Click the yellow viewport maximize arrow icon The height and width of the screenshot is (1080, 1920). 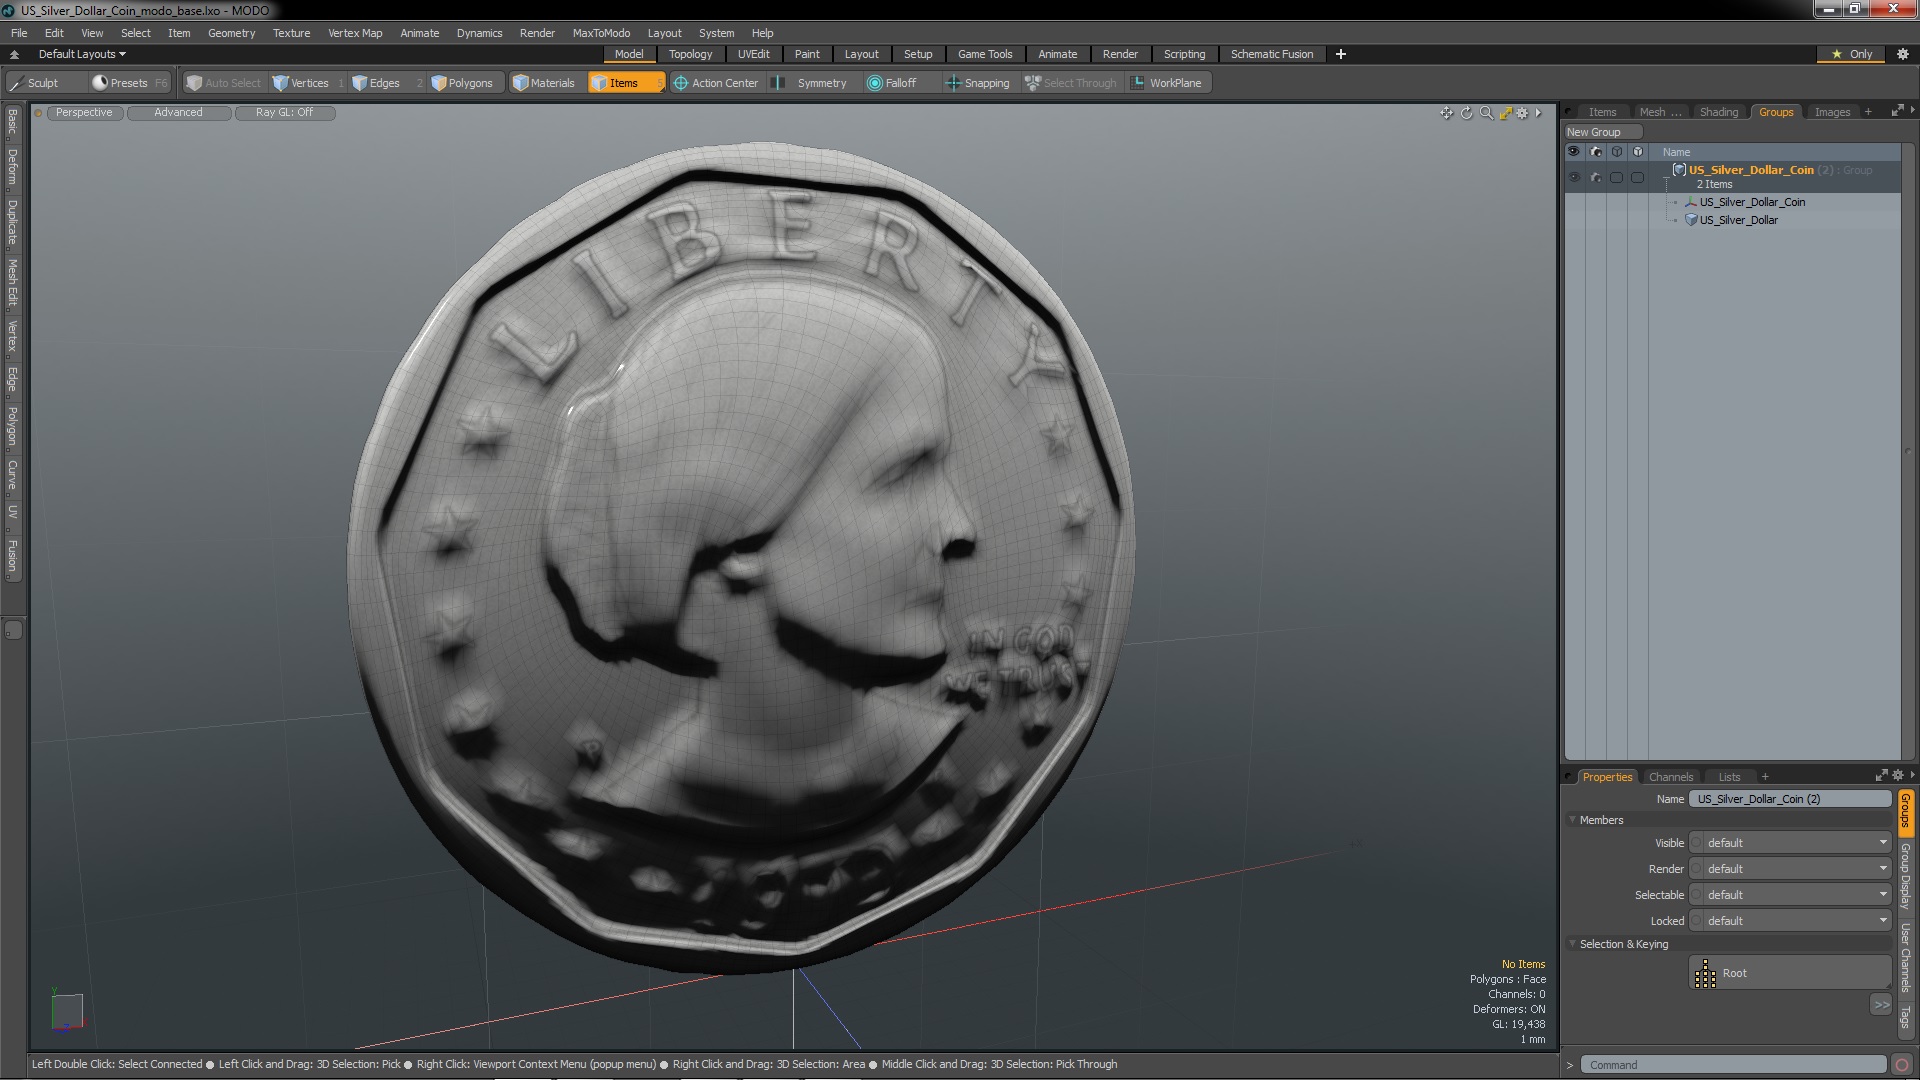coord(1505,113)
